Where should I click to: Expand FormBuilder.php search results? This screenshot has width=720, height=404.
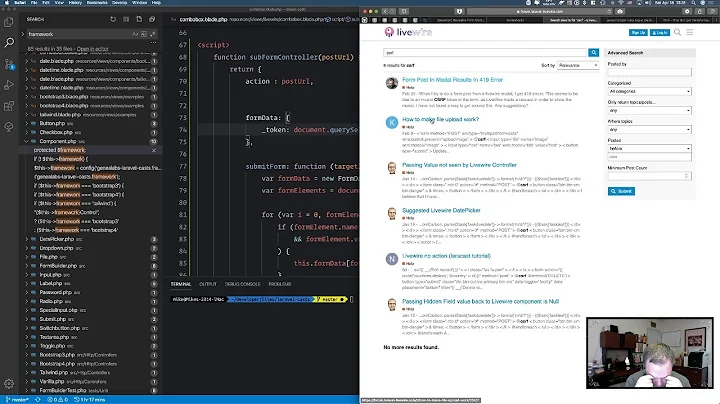pyautogui.click(x=27, y=266)
